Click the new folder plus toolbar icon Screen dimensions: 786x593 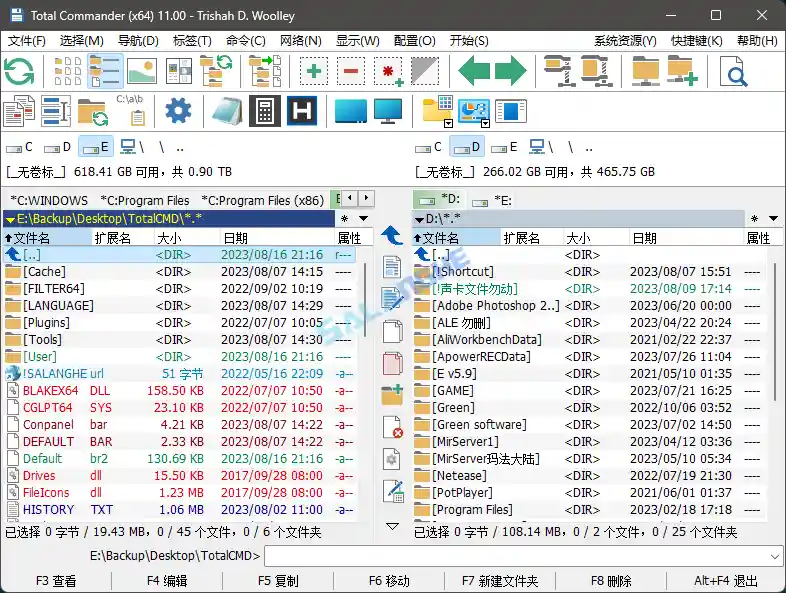pyautogui.click(x=682, y=71)
